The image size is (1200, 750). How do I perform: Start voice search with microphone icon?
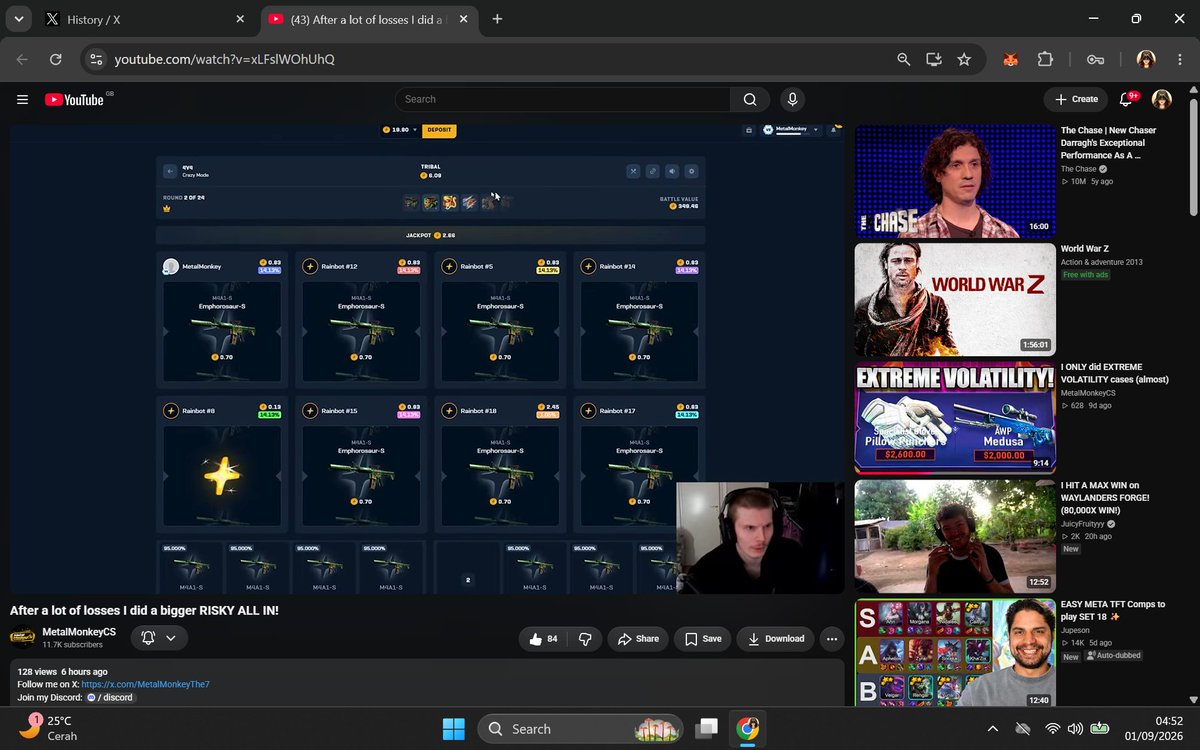pos(792,99)
